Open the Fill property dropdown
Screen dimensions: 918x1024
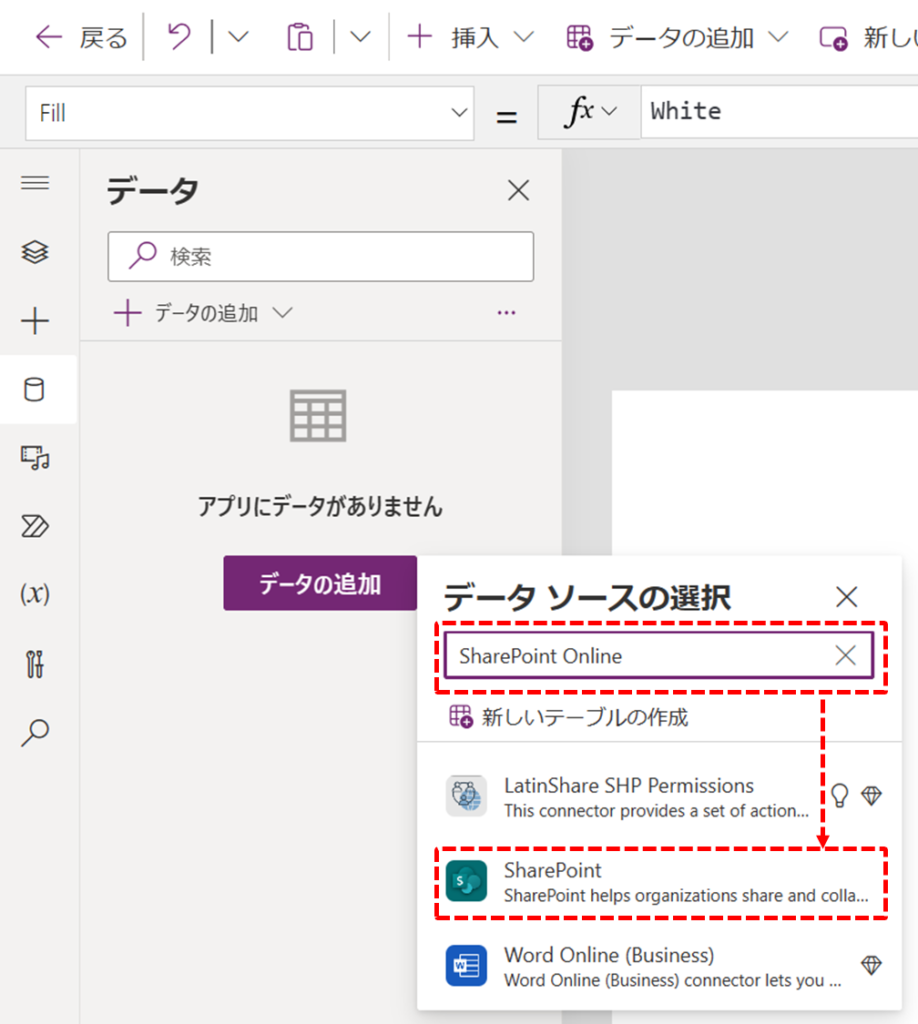click(249, 113)
